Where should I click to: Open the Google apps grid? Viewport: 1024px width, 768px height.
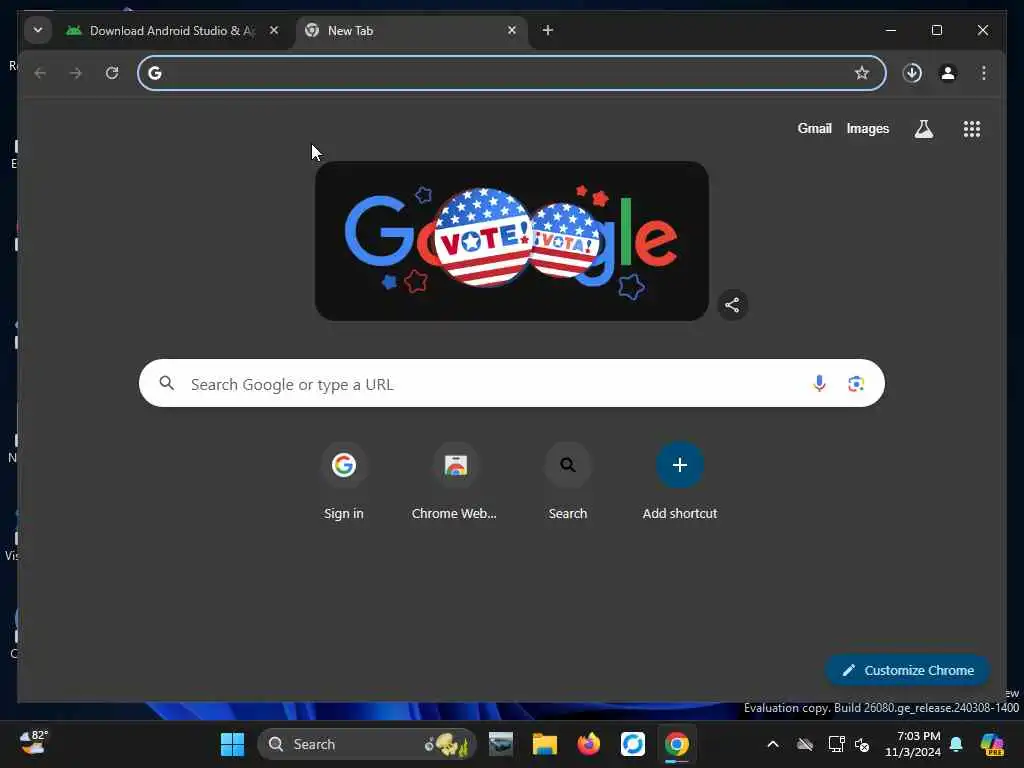click(972, 129)
